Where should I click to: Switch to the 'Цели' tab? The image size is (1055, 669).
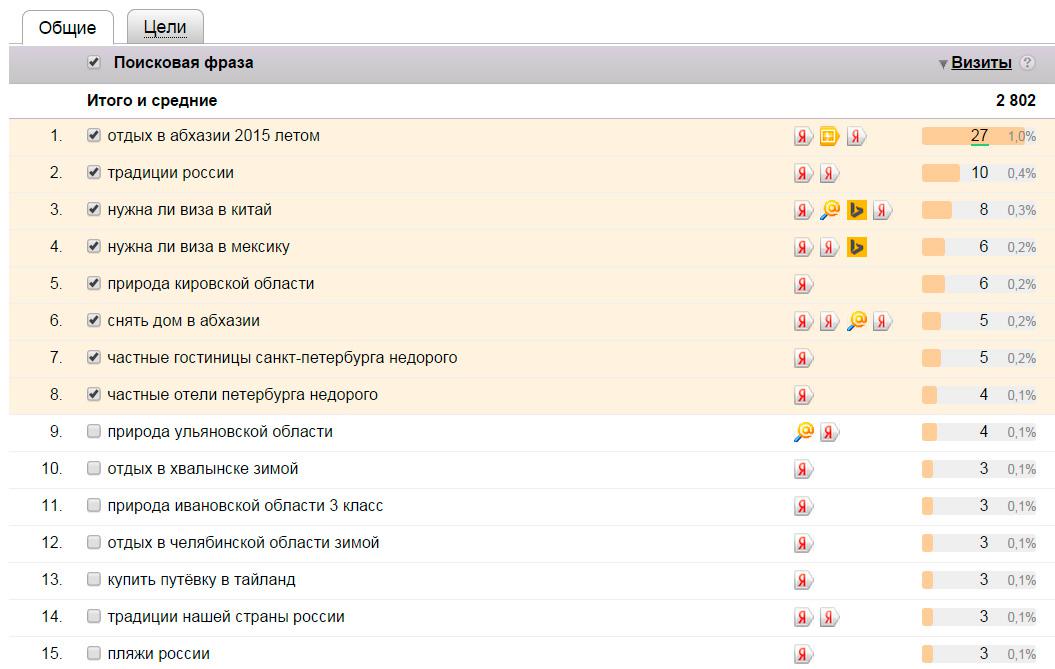[165, 27]
